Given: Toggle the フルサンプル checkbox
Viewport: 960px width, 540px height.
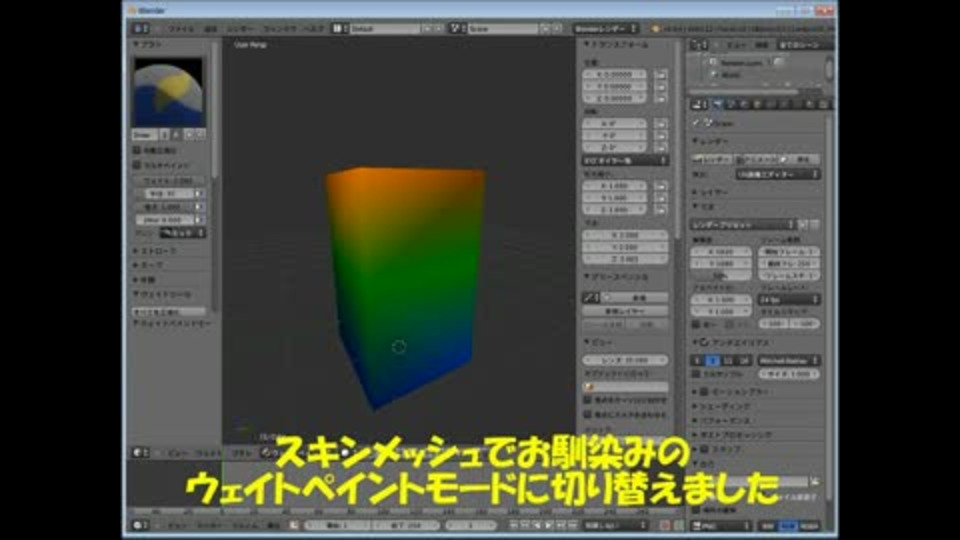Looking at the screenshot, I should pos(696,373).
